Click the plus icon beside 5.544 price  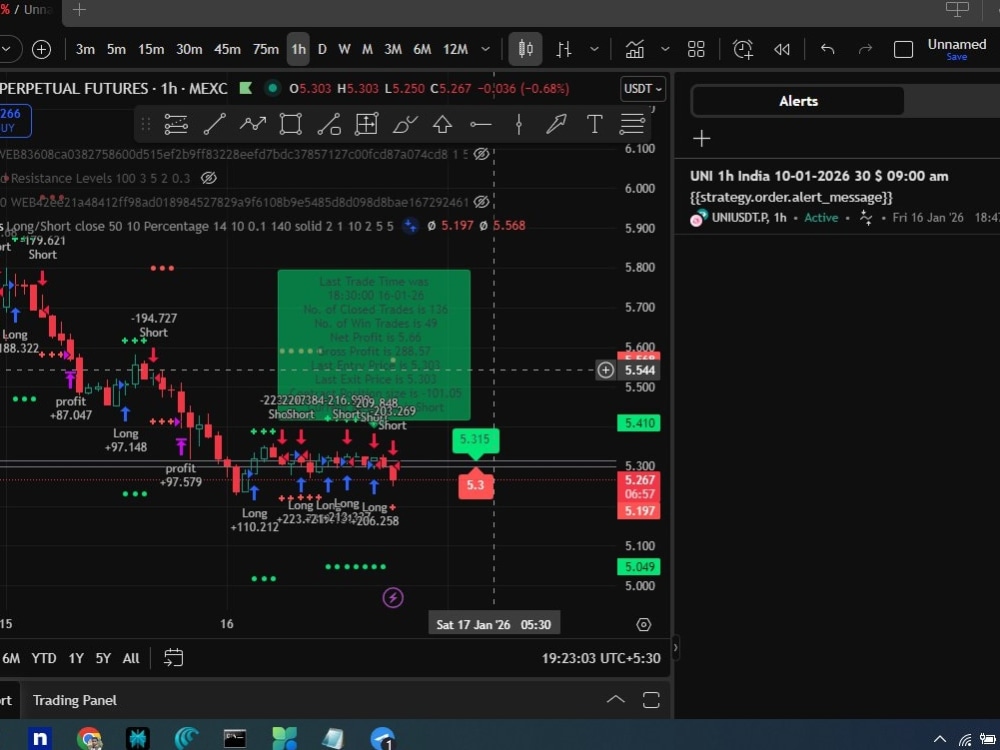[x=605, y=370]
